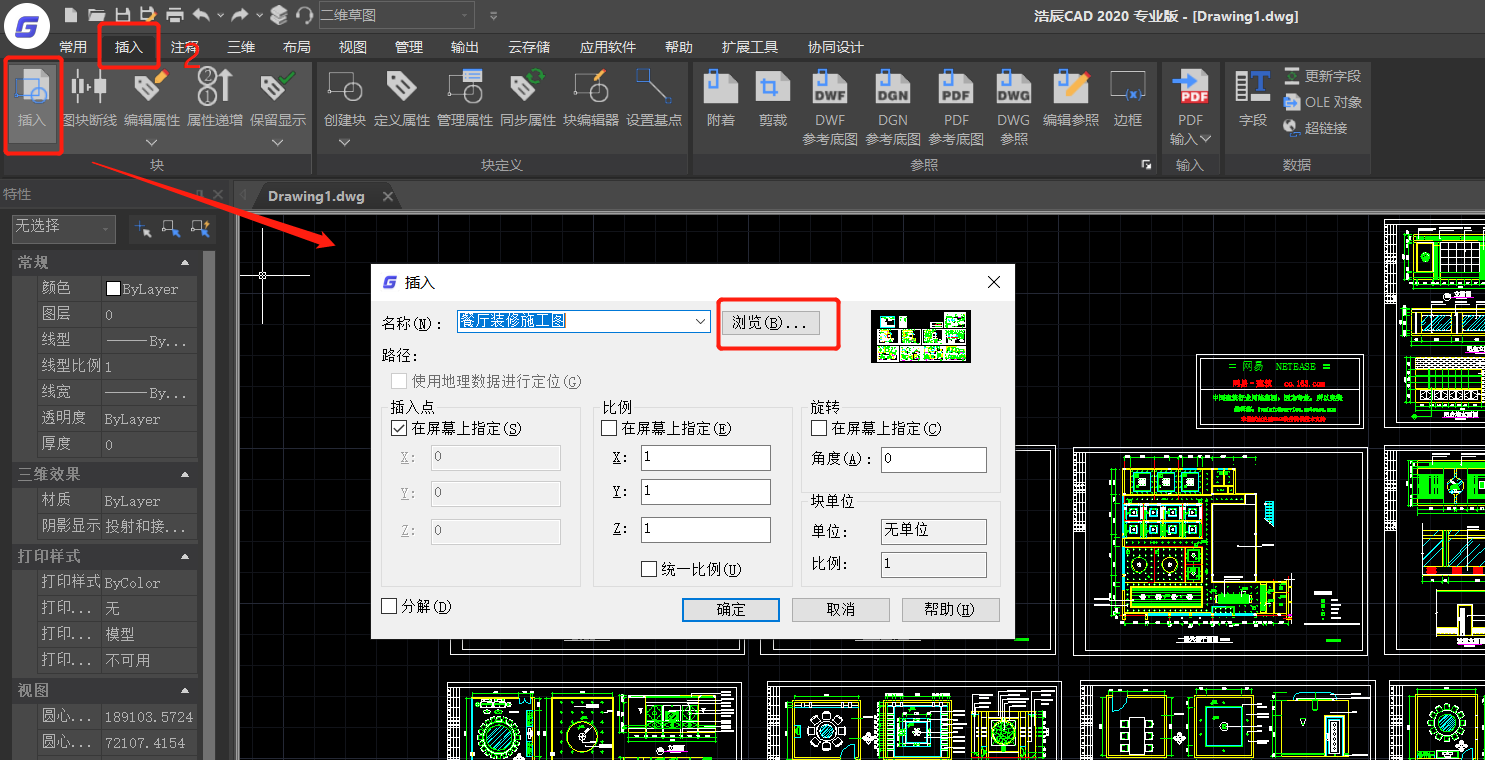Screen dimensions: 1485x760
Task: Enable the 统一比例 checkbox
Action: tap(649, 569)
